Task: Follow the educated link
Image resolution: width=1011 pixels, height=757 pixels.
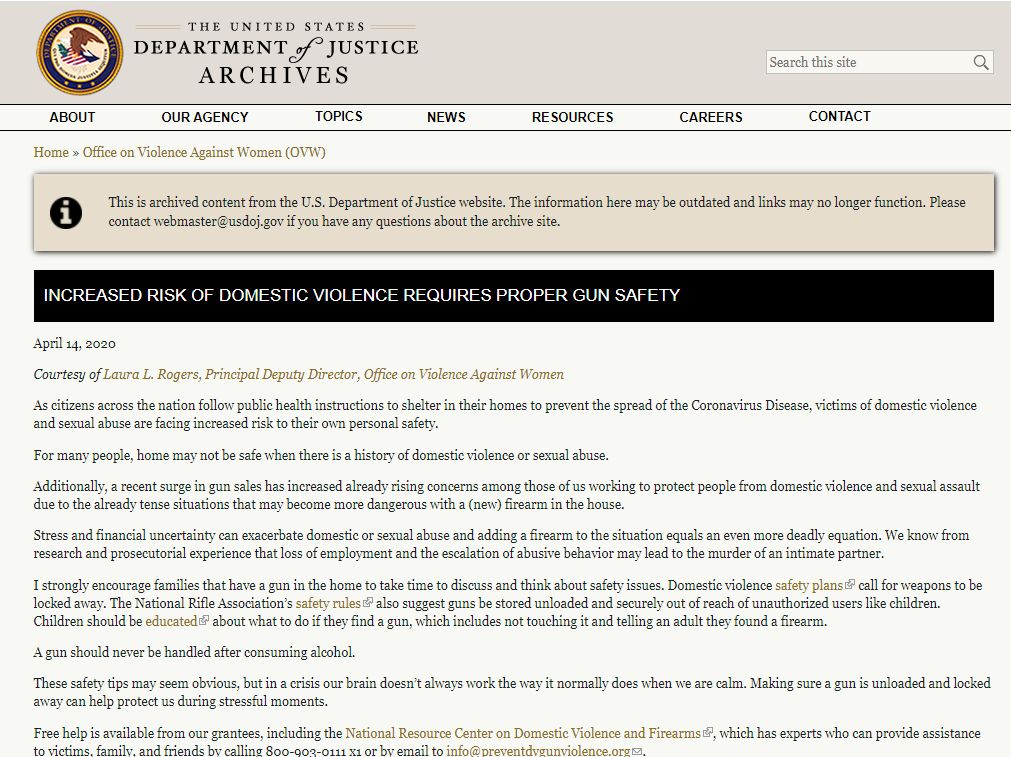Action: point(171,622)
